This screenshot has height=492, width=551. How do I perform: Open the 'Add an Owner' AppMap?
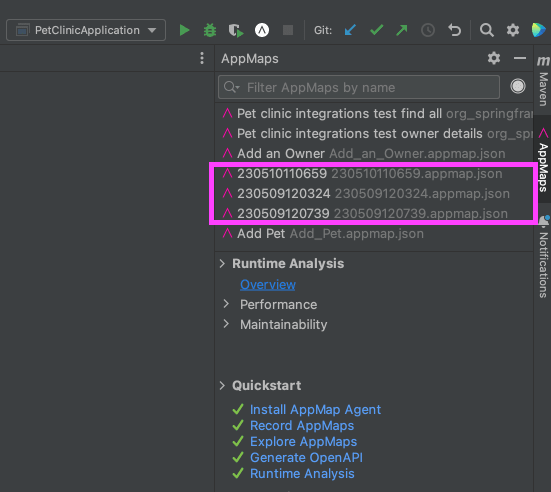374,154
